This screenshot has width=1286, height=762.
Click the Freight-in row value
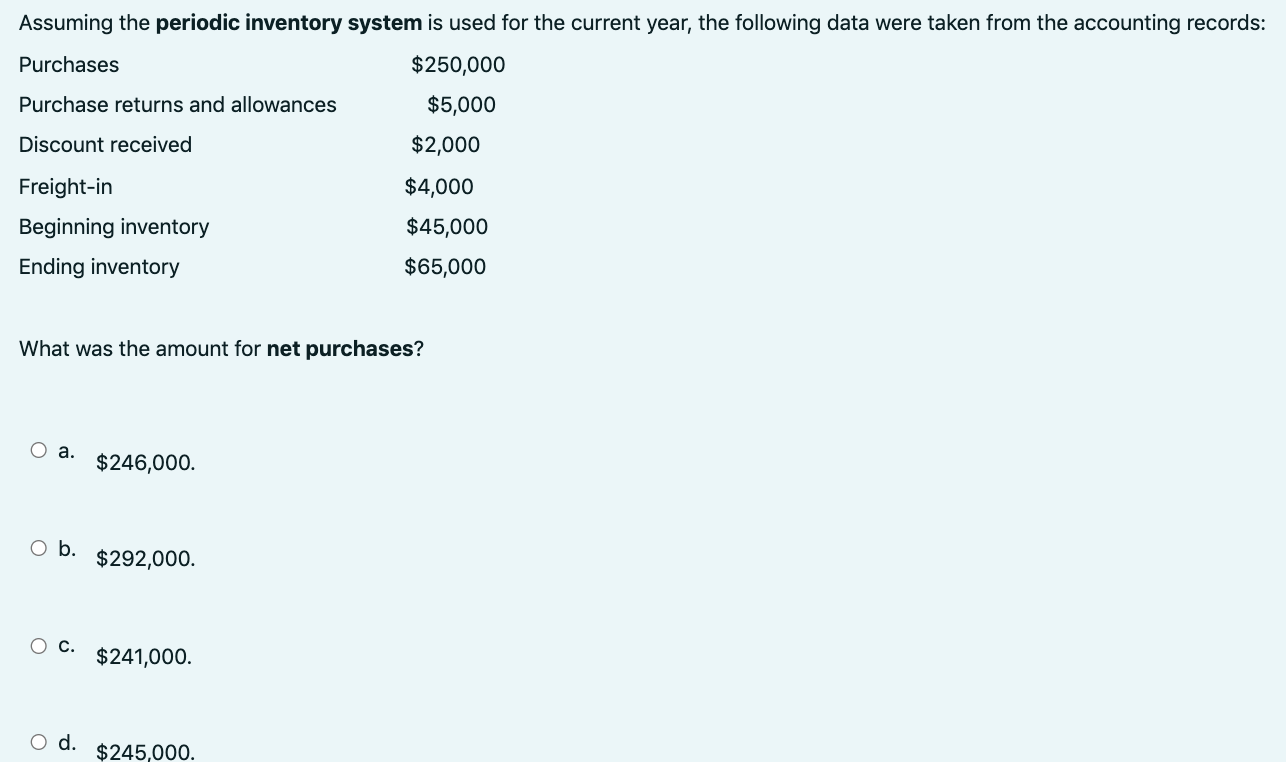tap(438, 186)
